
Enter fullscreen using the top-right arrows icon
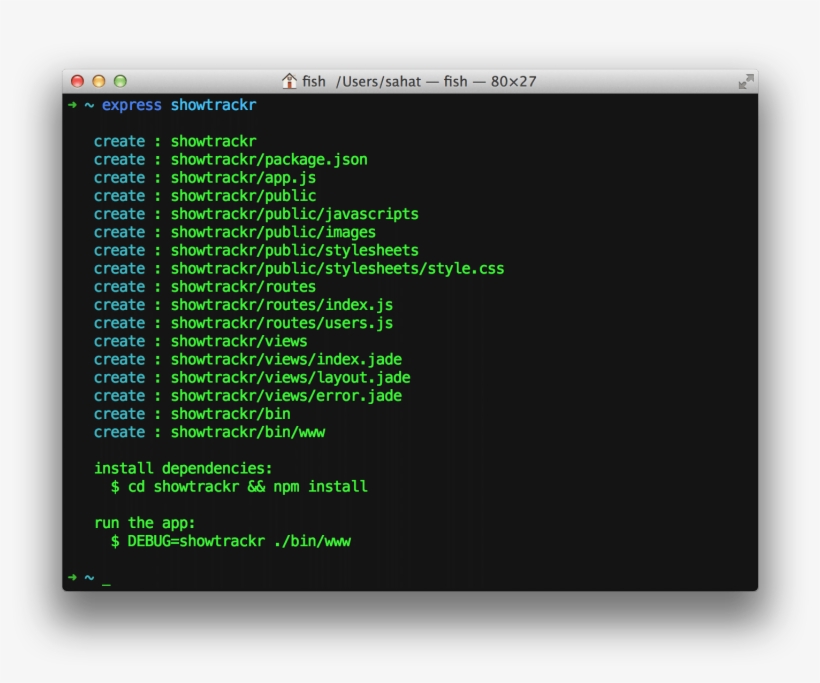click(745, 81)
